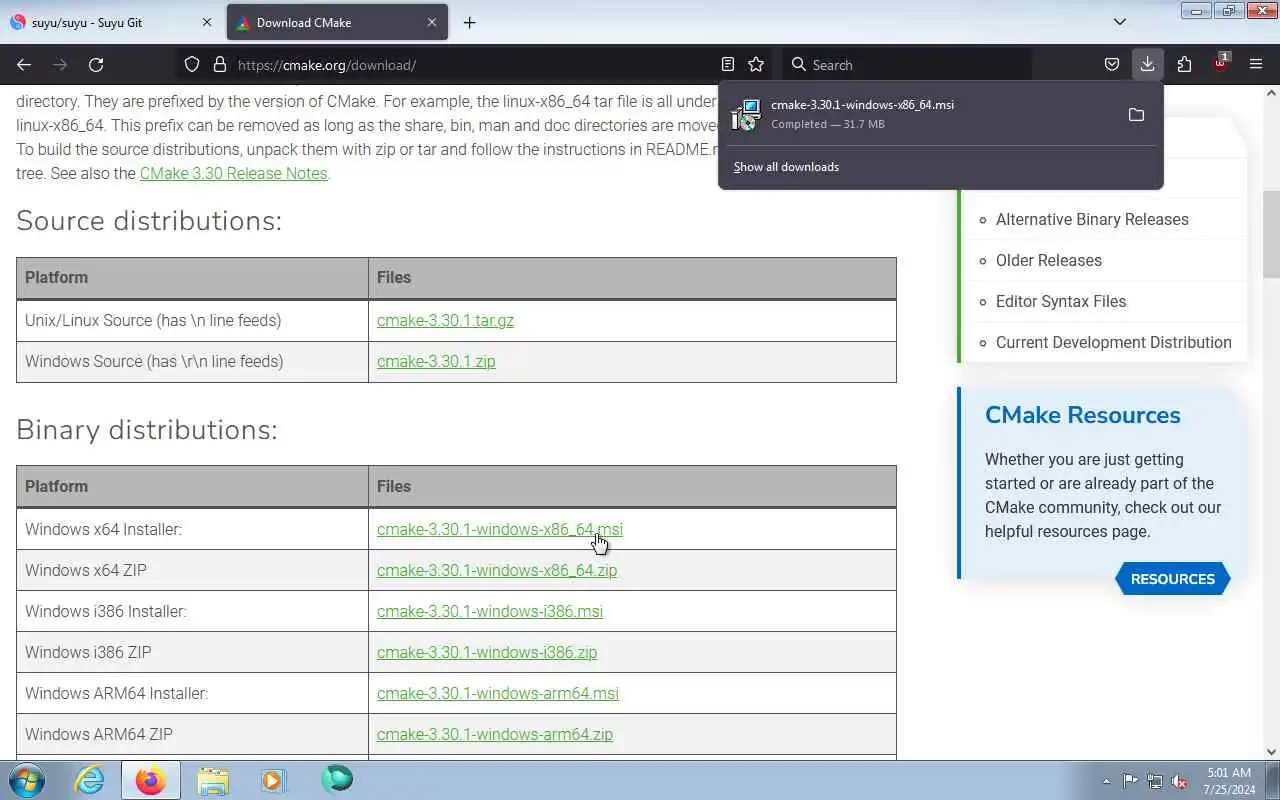This screenshot has width=1280, height=800.
Task: Open Save to Pocket icon
Action: point(1111,65)
